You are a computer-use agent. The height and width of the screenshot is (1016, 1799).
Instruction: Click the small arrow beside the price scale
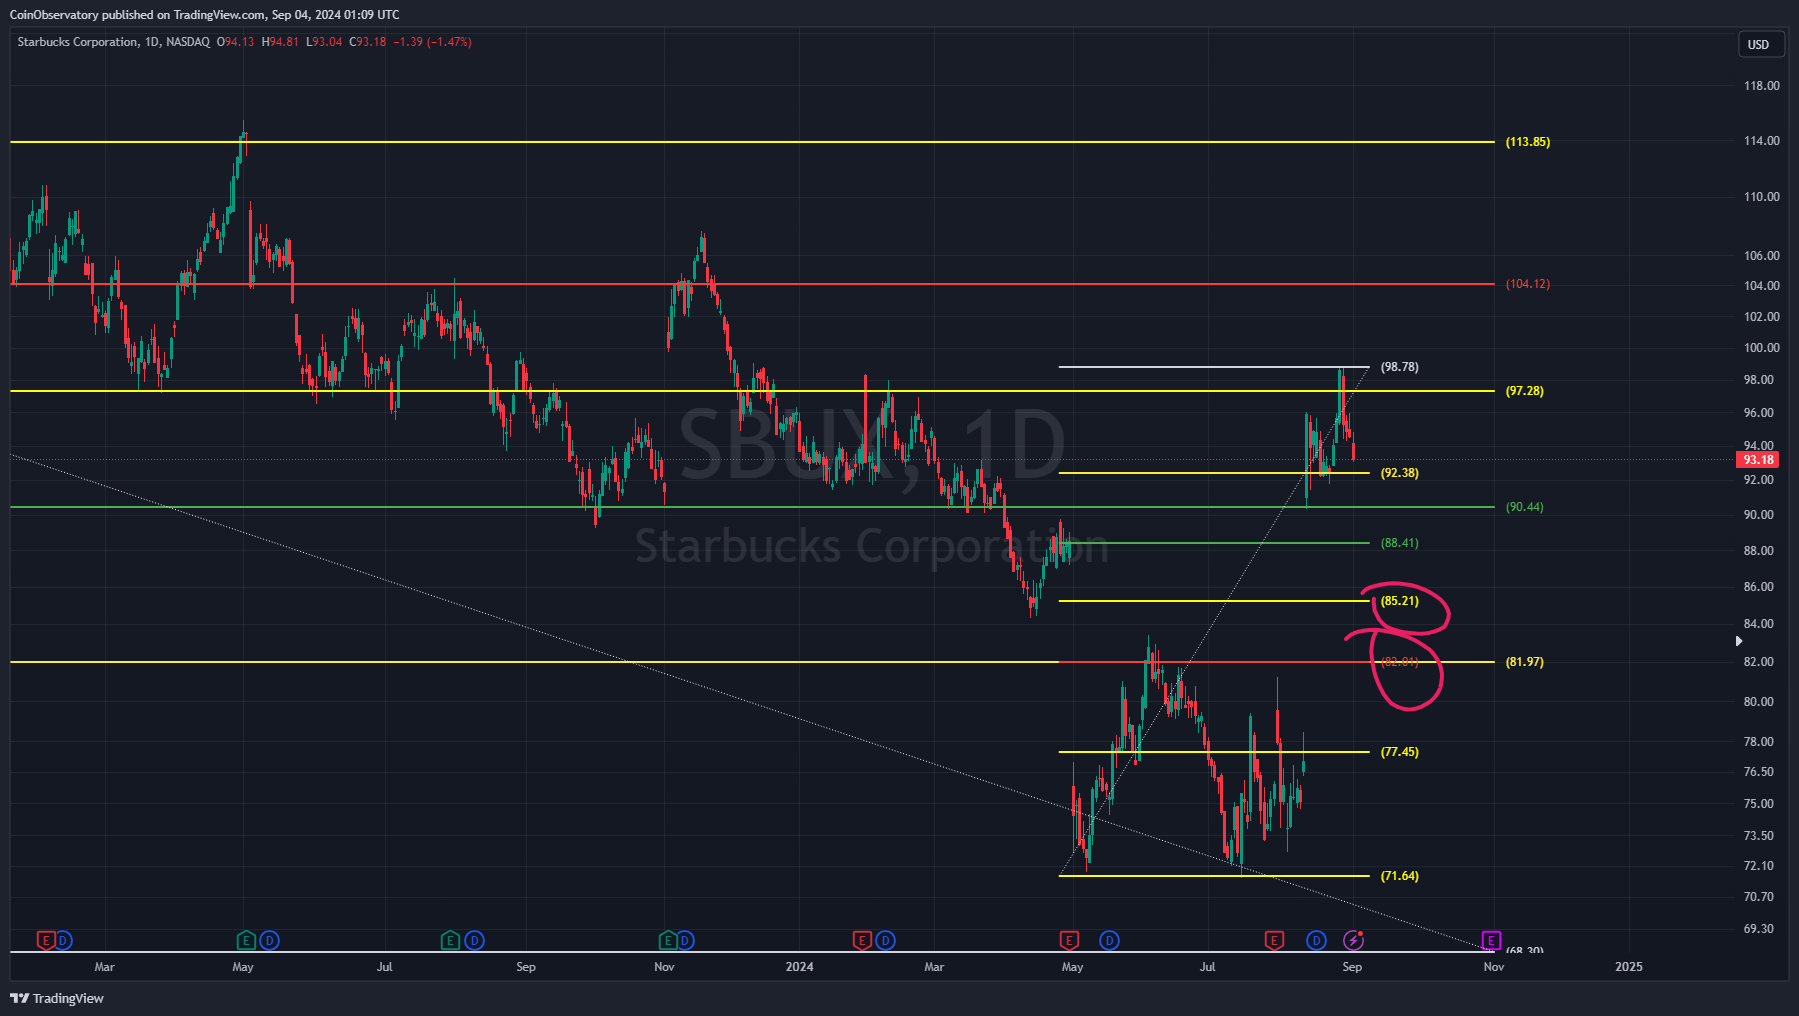(1738, 641)
